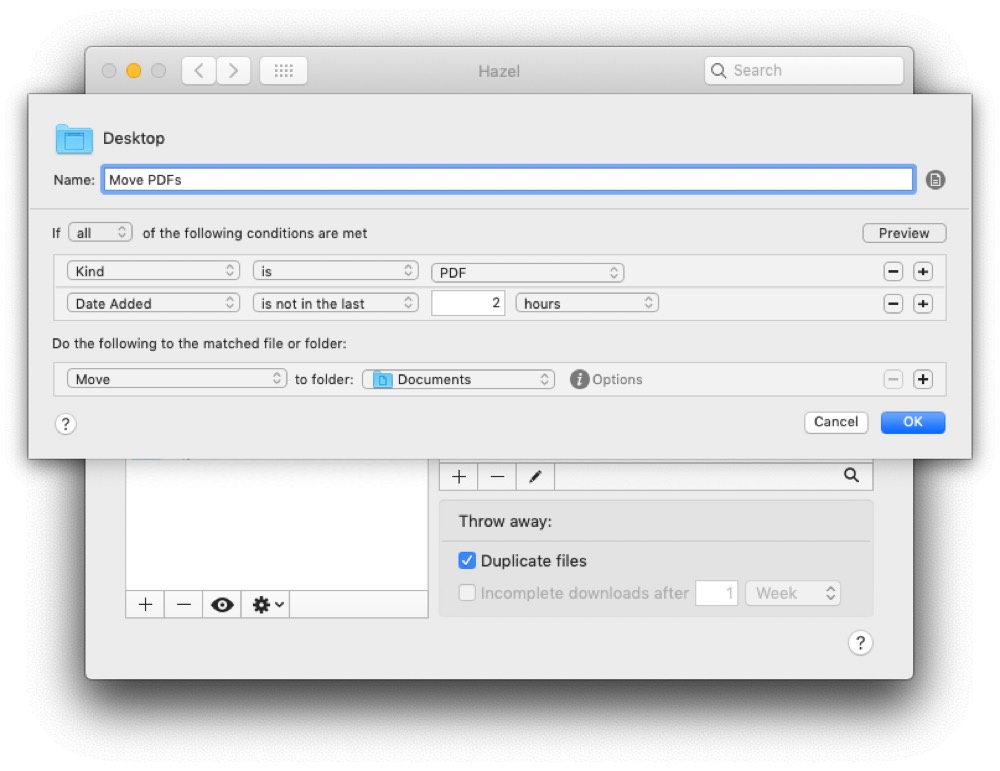Uncheck the Duplicate files option
1000x771 pixels.
tap(467, 560)
